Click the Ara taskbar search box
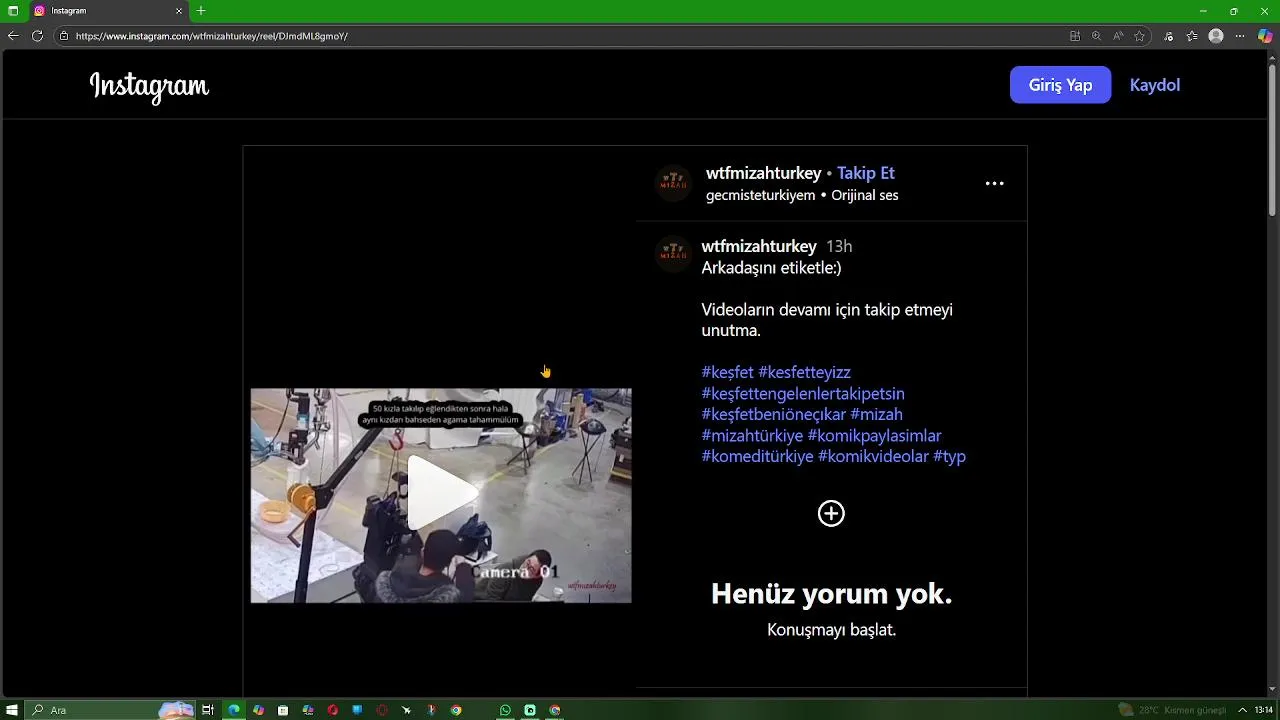This screenshot has width=1280, height=720. tap(110, 710)
